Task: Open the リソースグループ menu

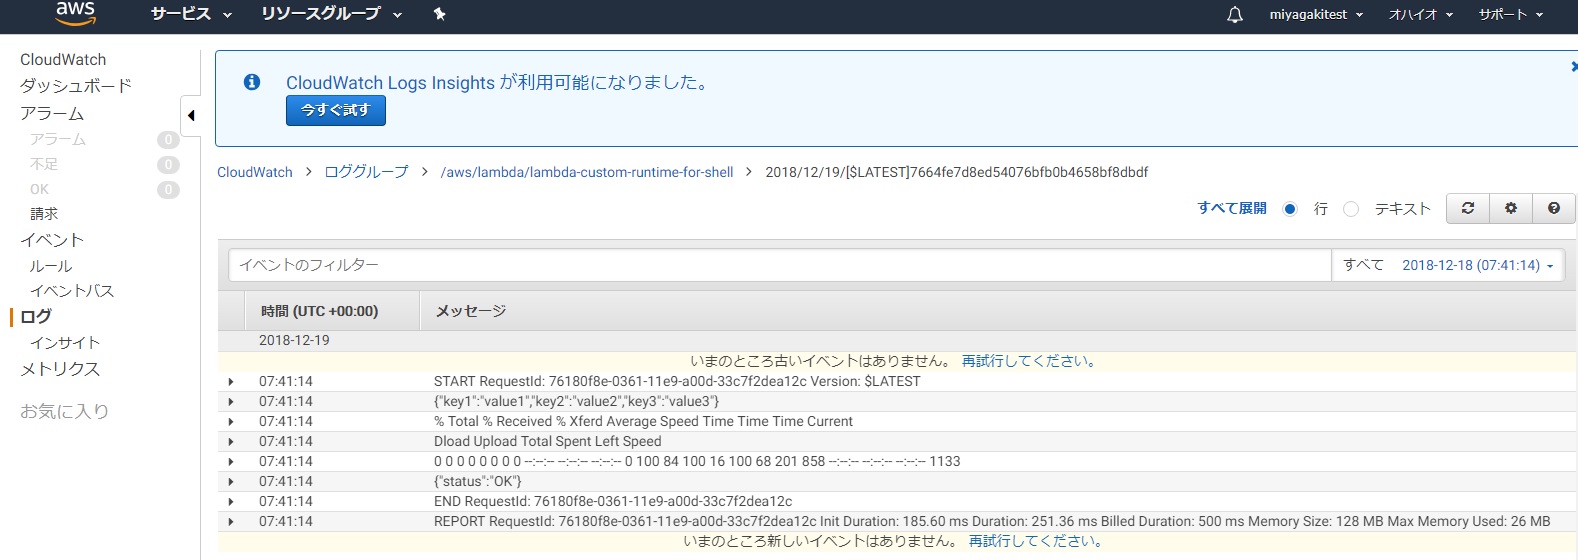Action: pyautogui.click(x=331, y=14)
